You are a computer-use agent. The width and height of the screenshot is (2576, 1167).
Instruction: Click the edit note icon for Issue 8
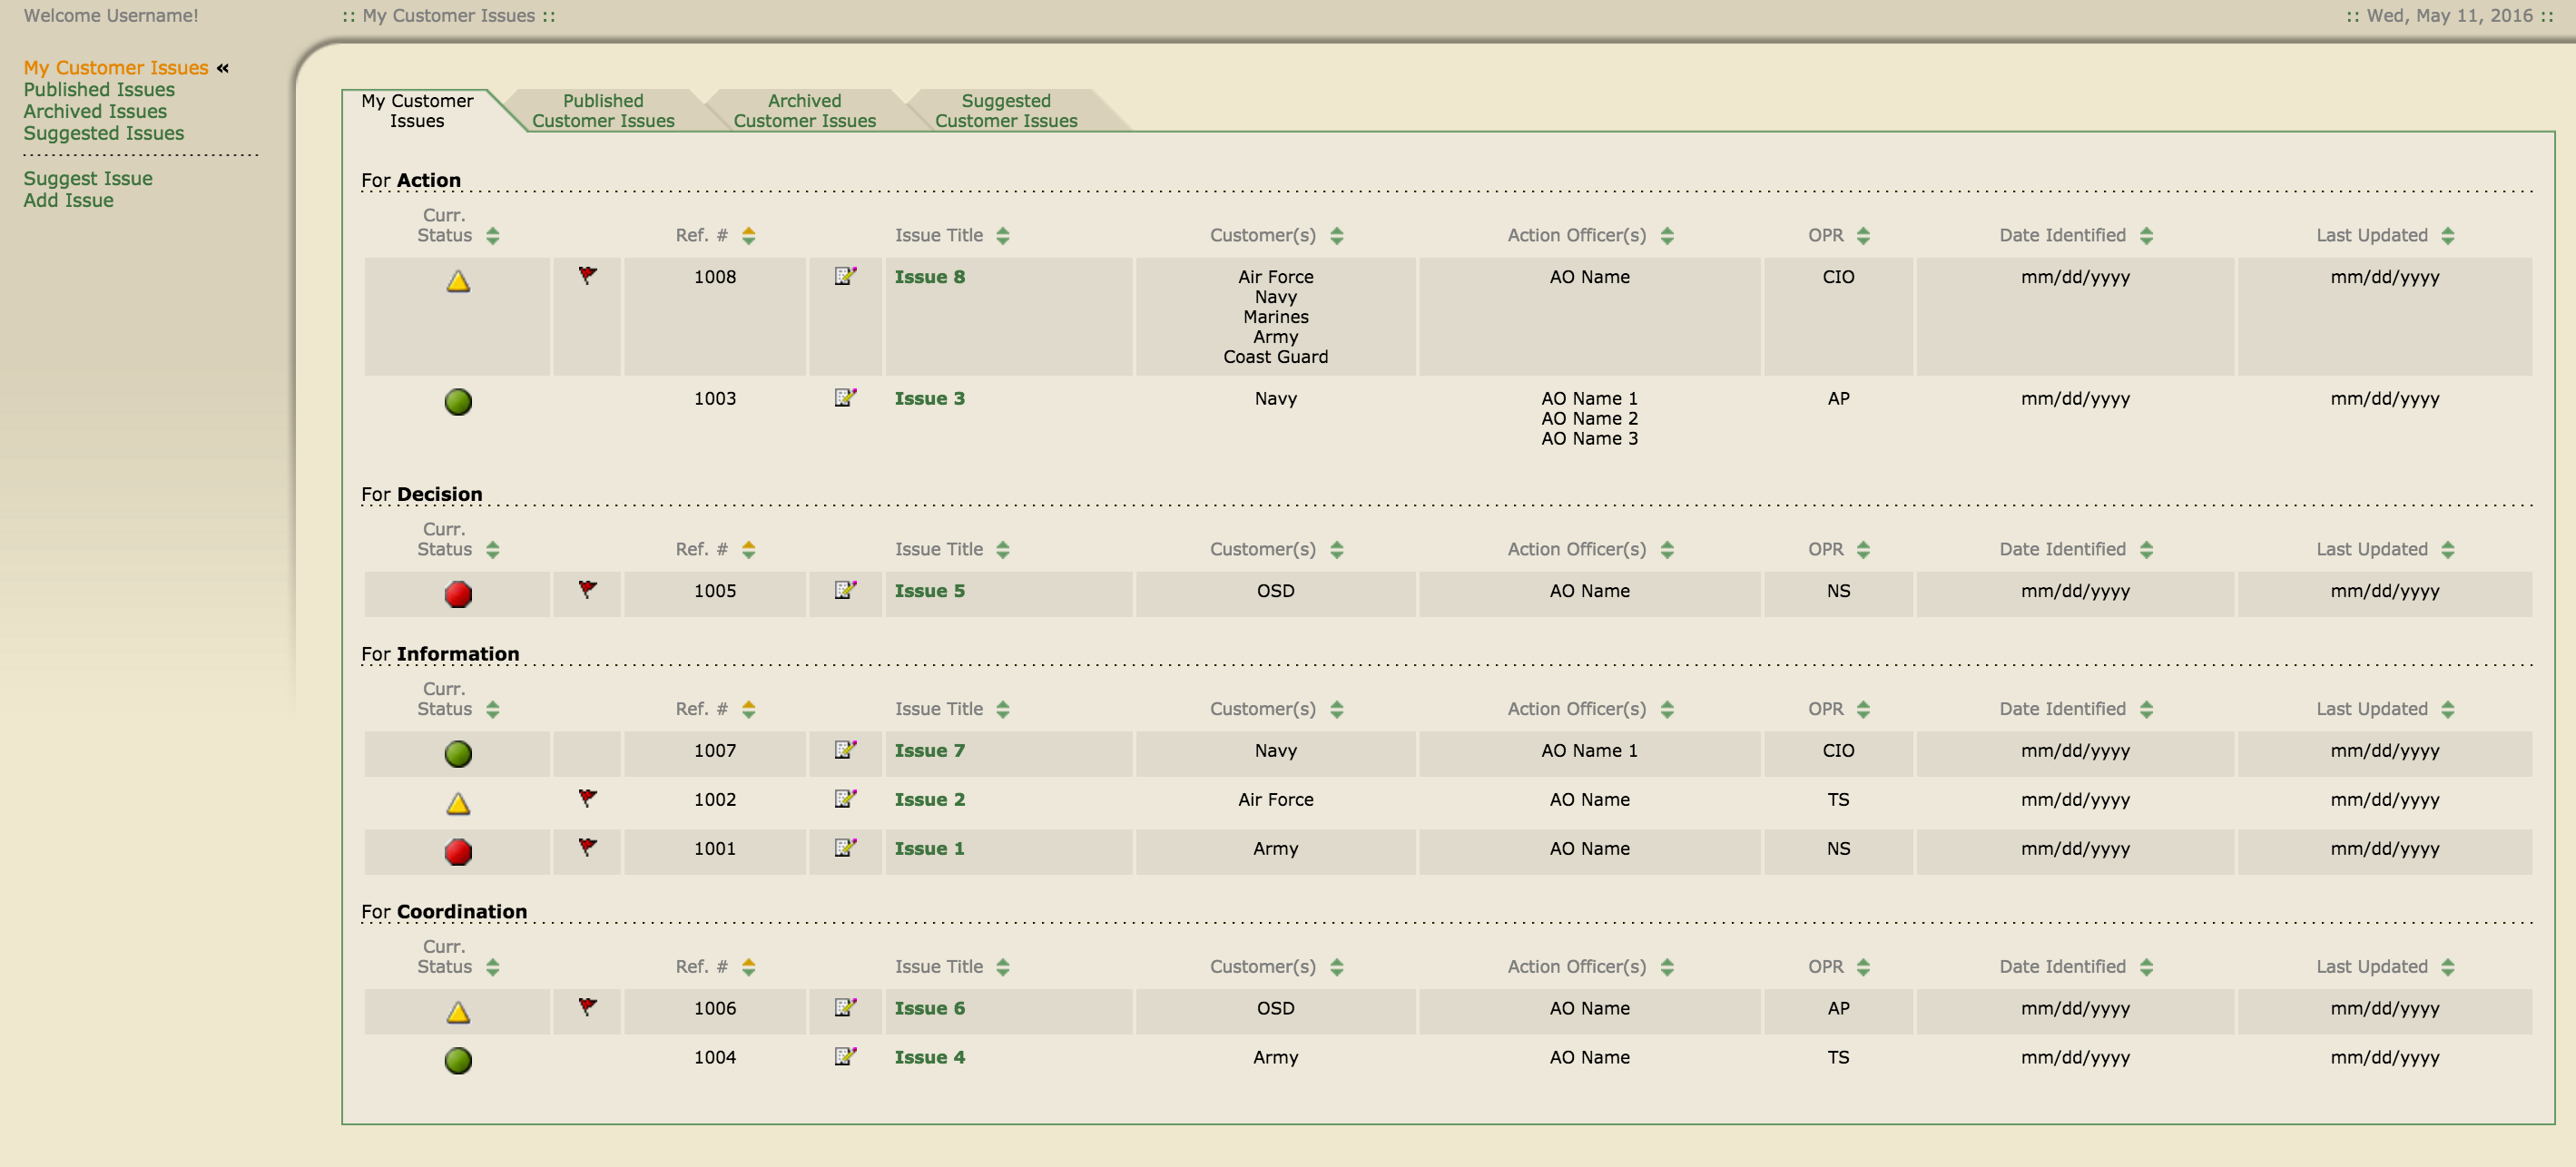845,276
